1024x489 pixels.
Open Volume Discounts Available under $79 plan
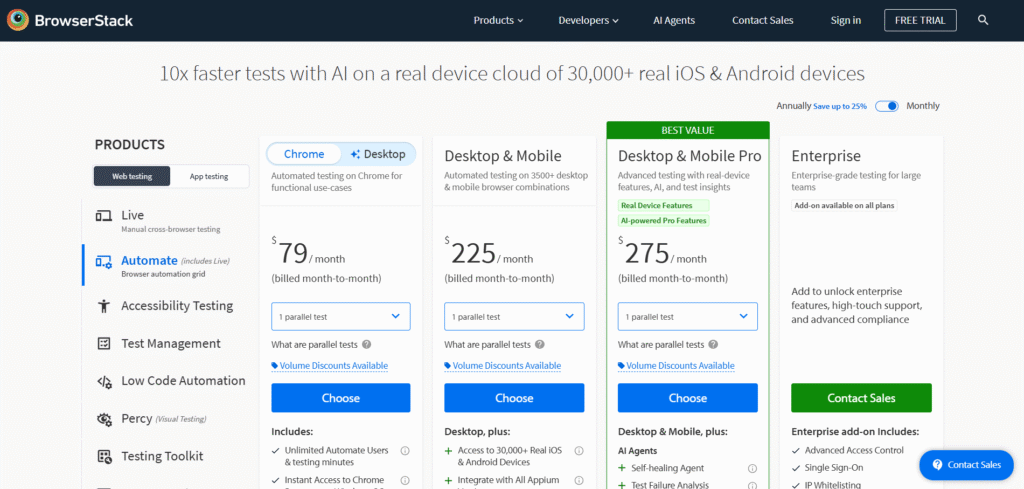click(330, 366)
